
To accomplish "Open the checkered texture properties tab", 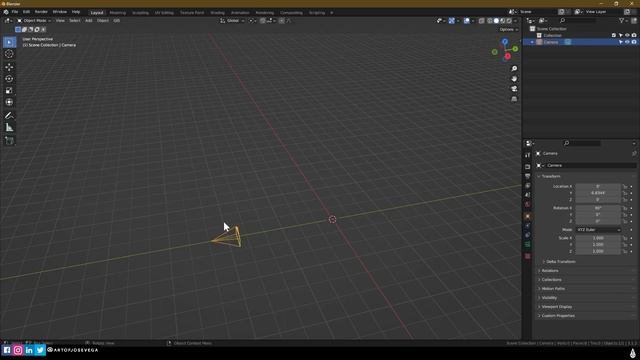I will (527, 256).
